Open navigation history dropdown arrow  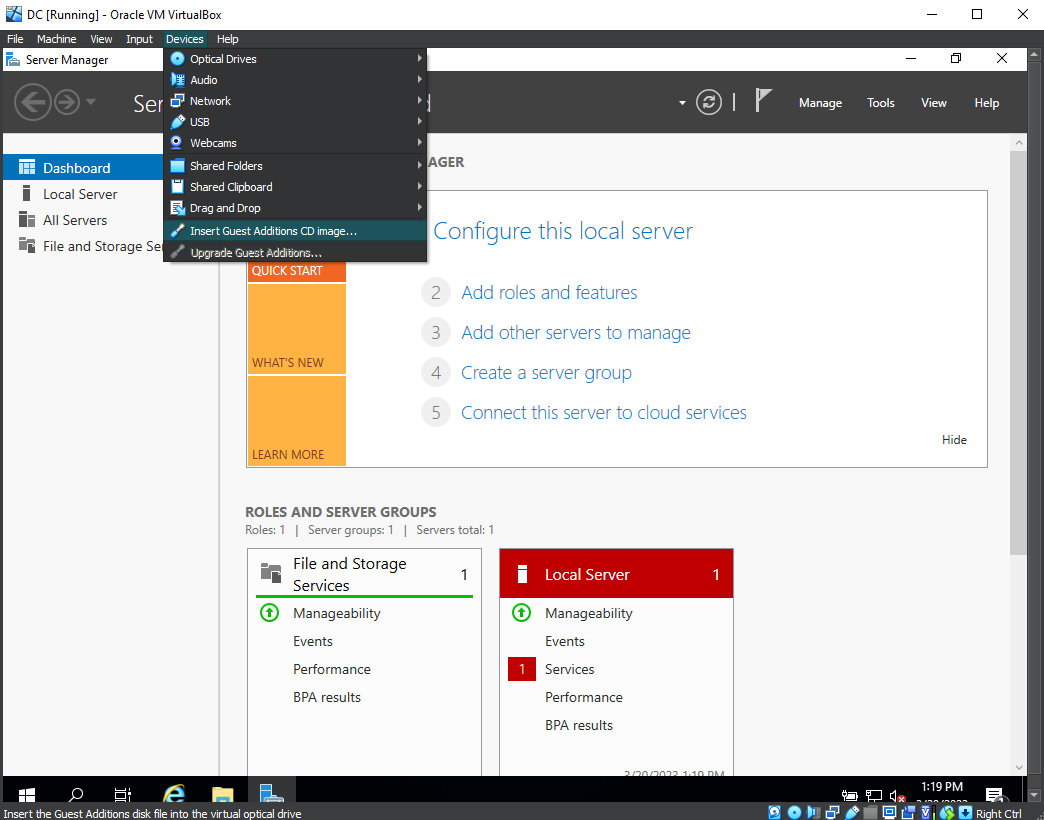coord(91,102)
